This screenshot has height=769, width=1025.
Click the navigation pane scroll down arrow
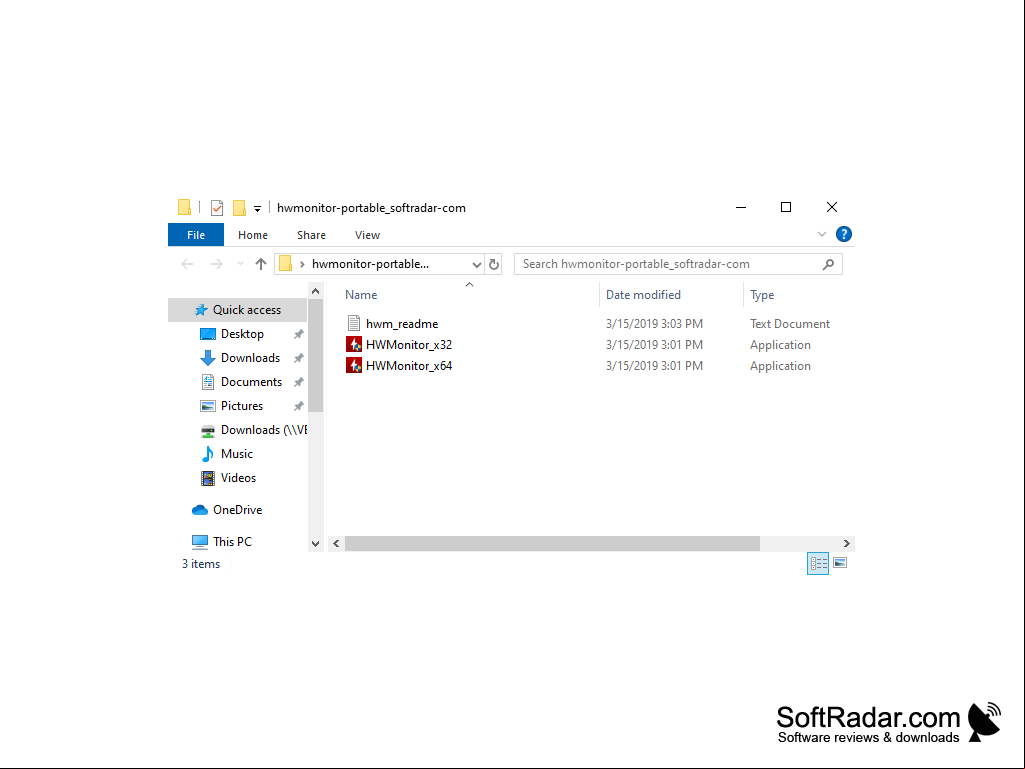(316, 543)
